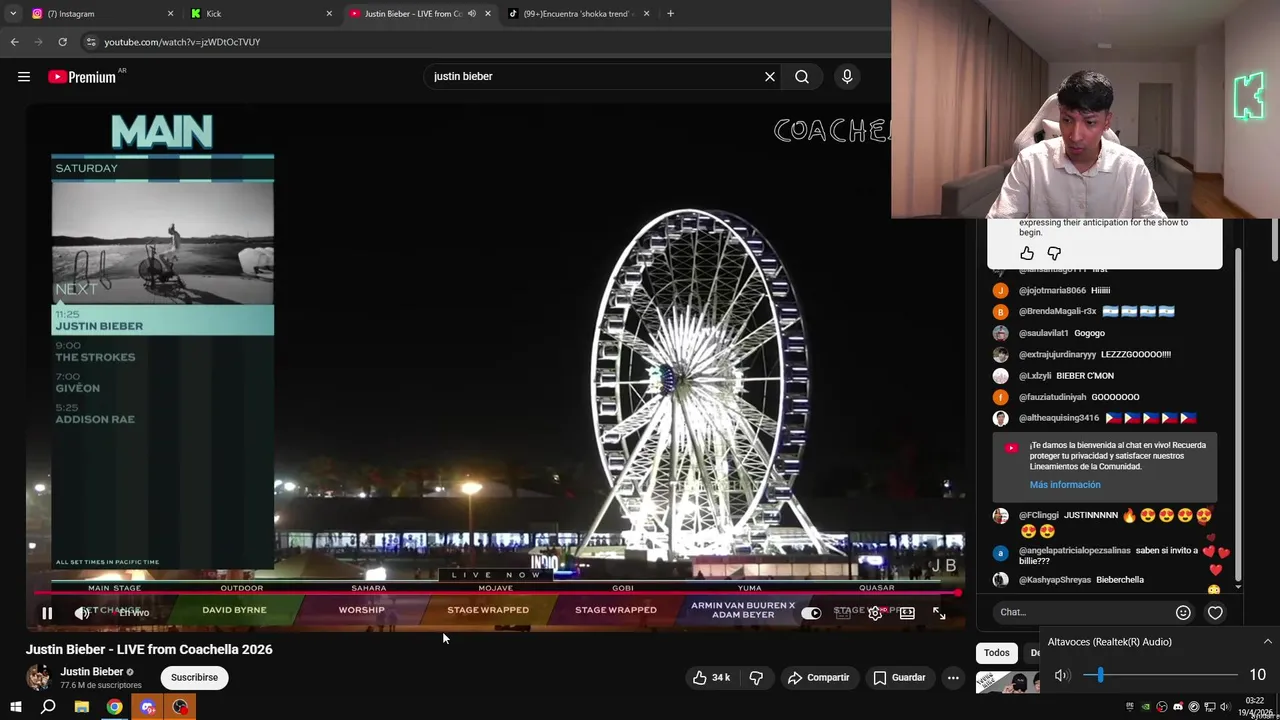Expand the audio device list chevron
1280x720 pixels.
click(1267, 642)
